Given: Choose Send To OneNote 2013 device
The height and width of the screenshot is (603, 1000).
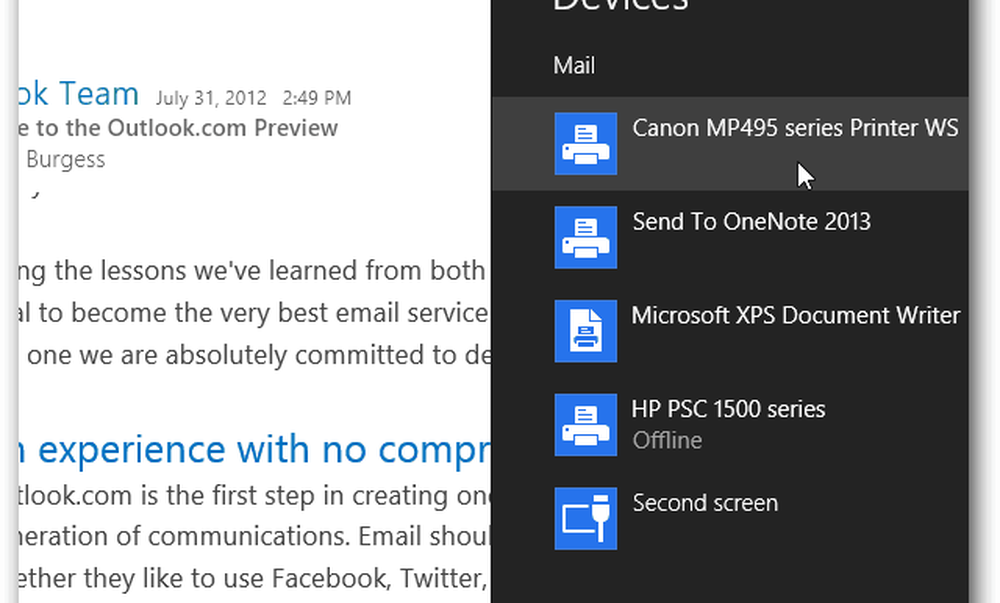Looking at the screenshot, I should click(x=730, y=237).
